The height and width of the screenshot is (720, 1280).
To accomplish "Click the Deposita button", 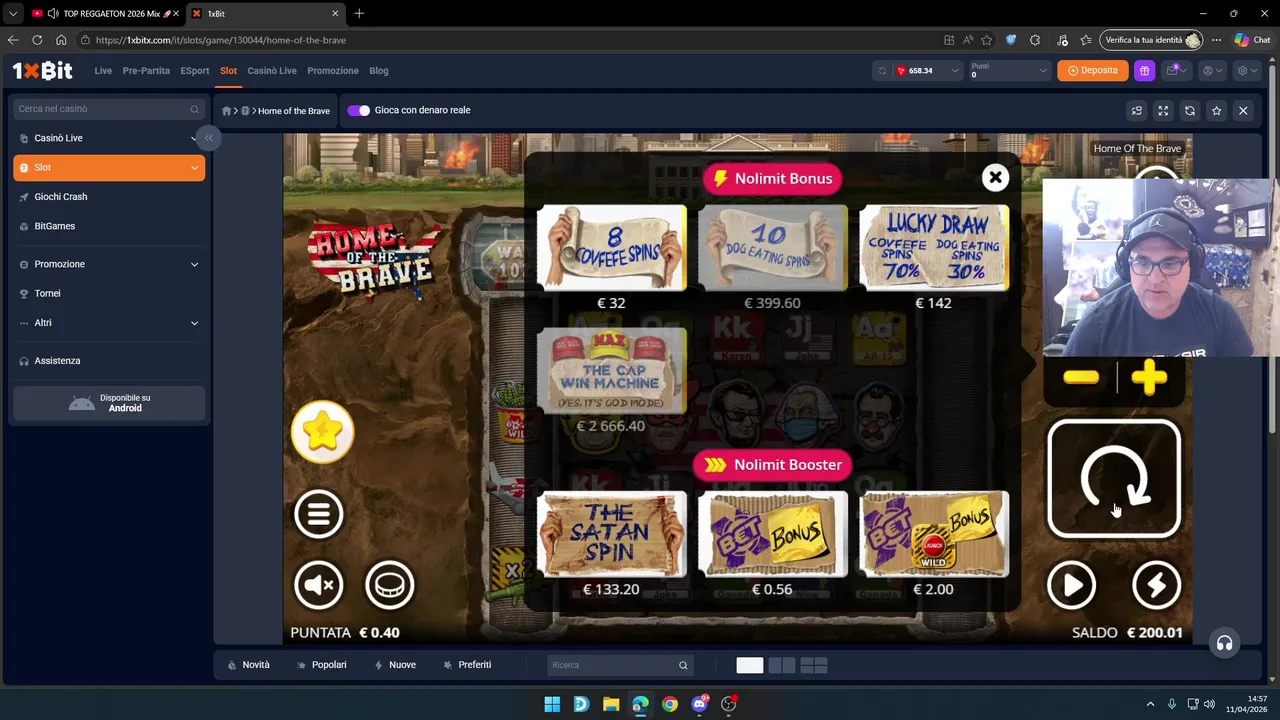I will [x=1092, y=70].
